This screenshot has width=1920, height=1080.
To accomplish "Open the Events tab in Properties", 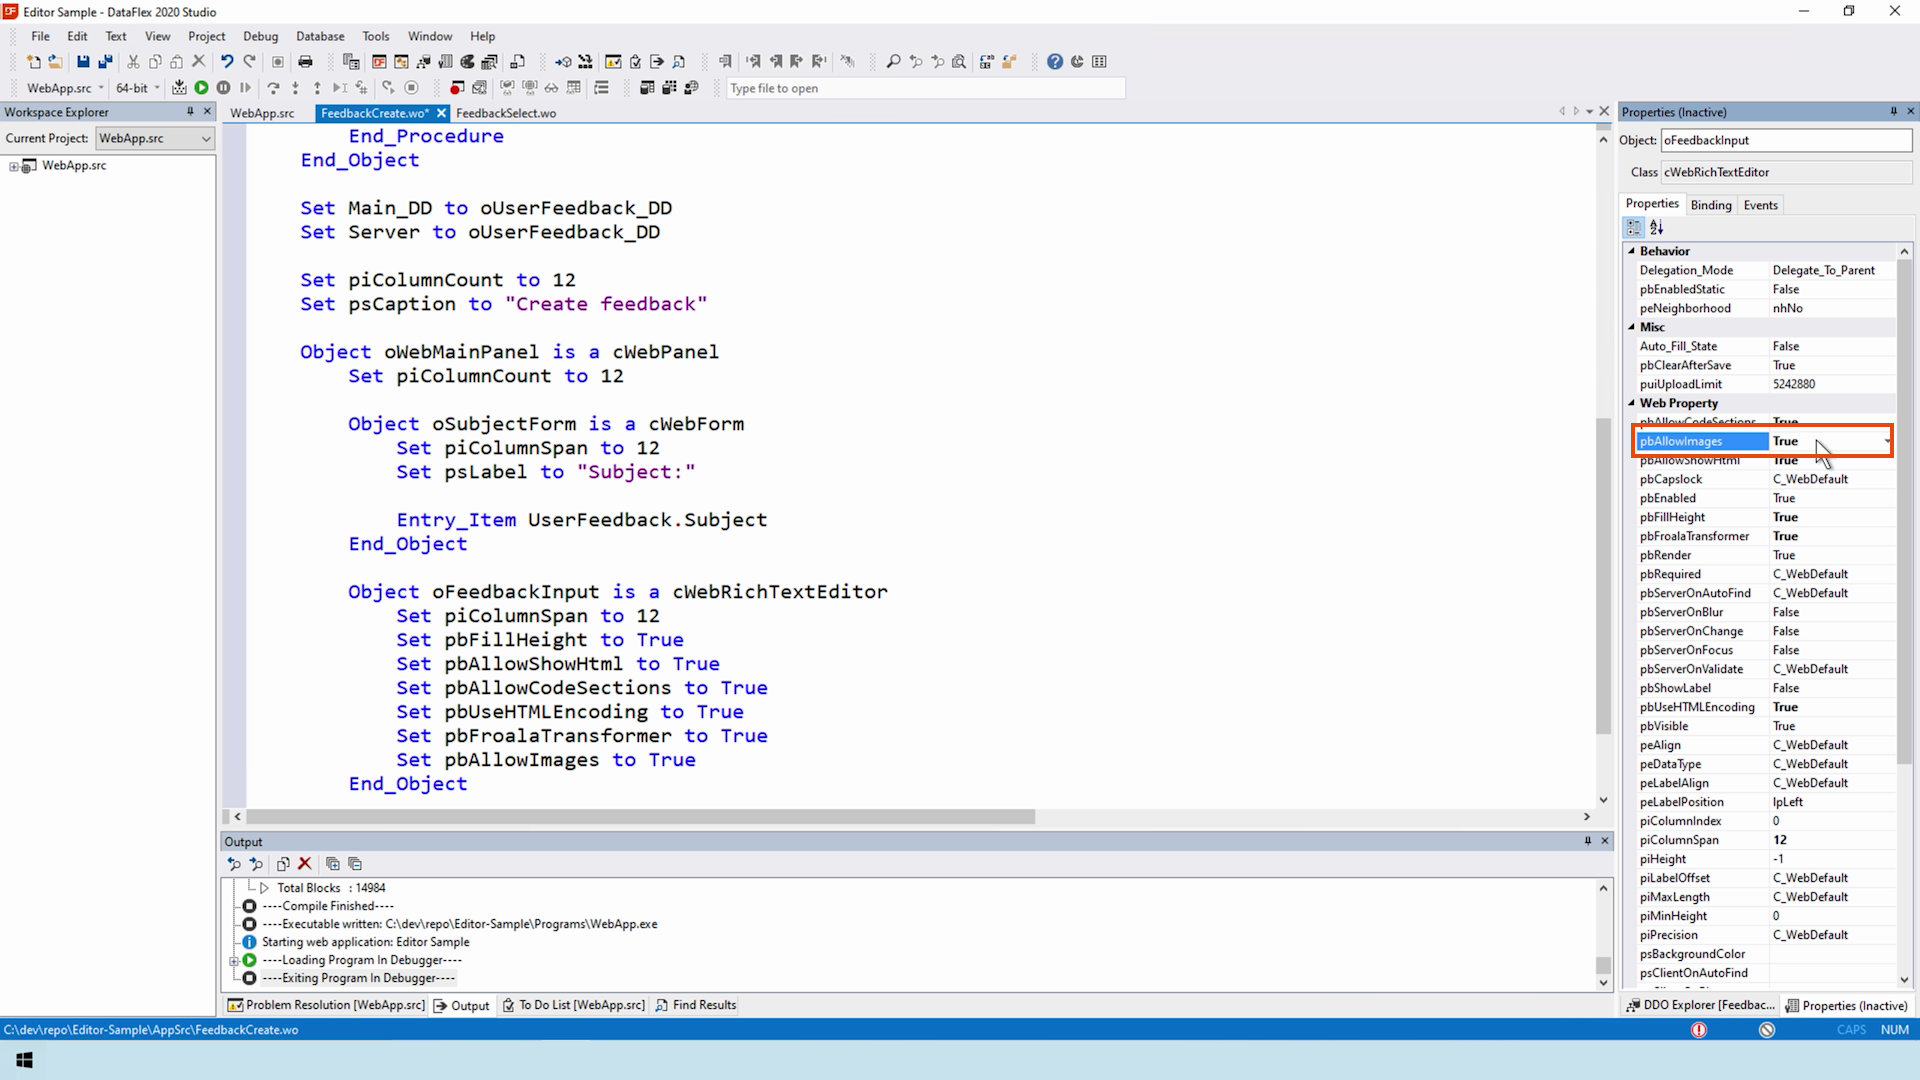I will [x=1760, y=205].
